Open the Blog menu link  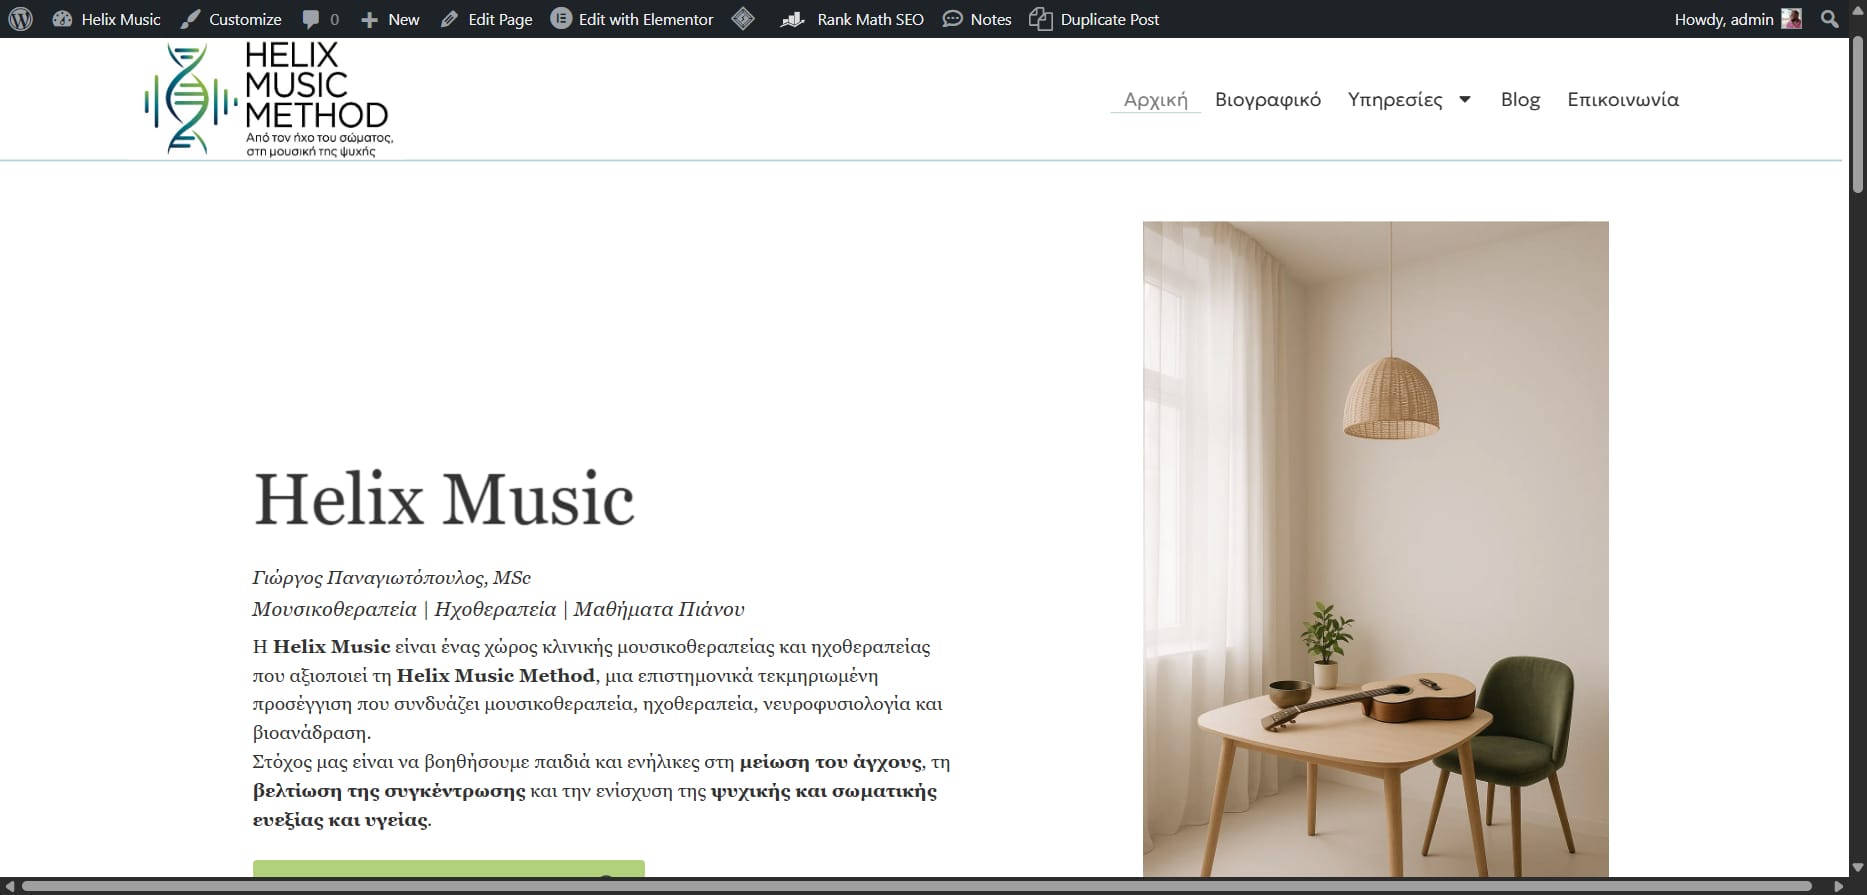[1520, 99]
